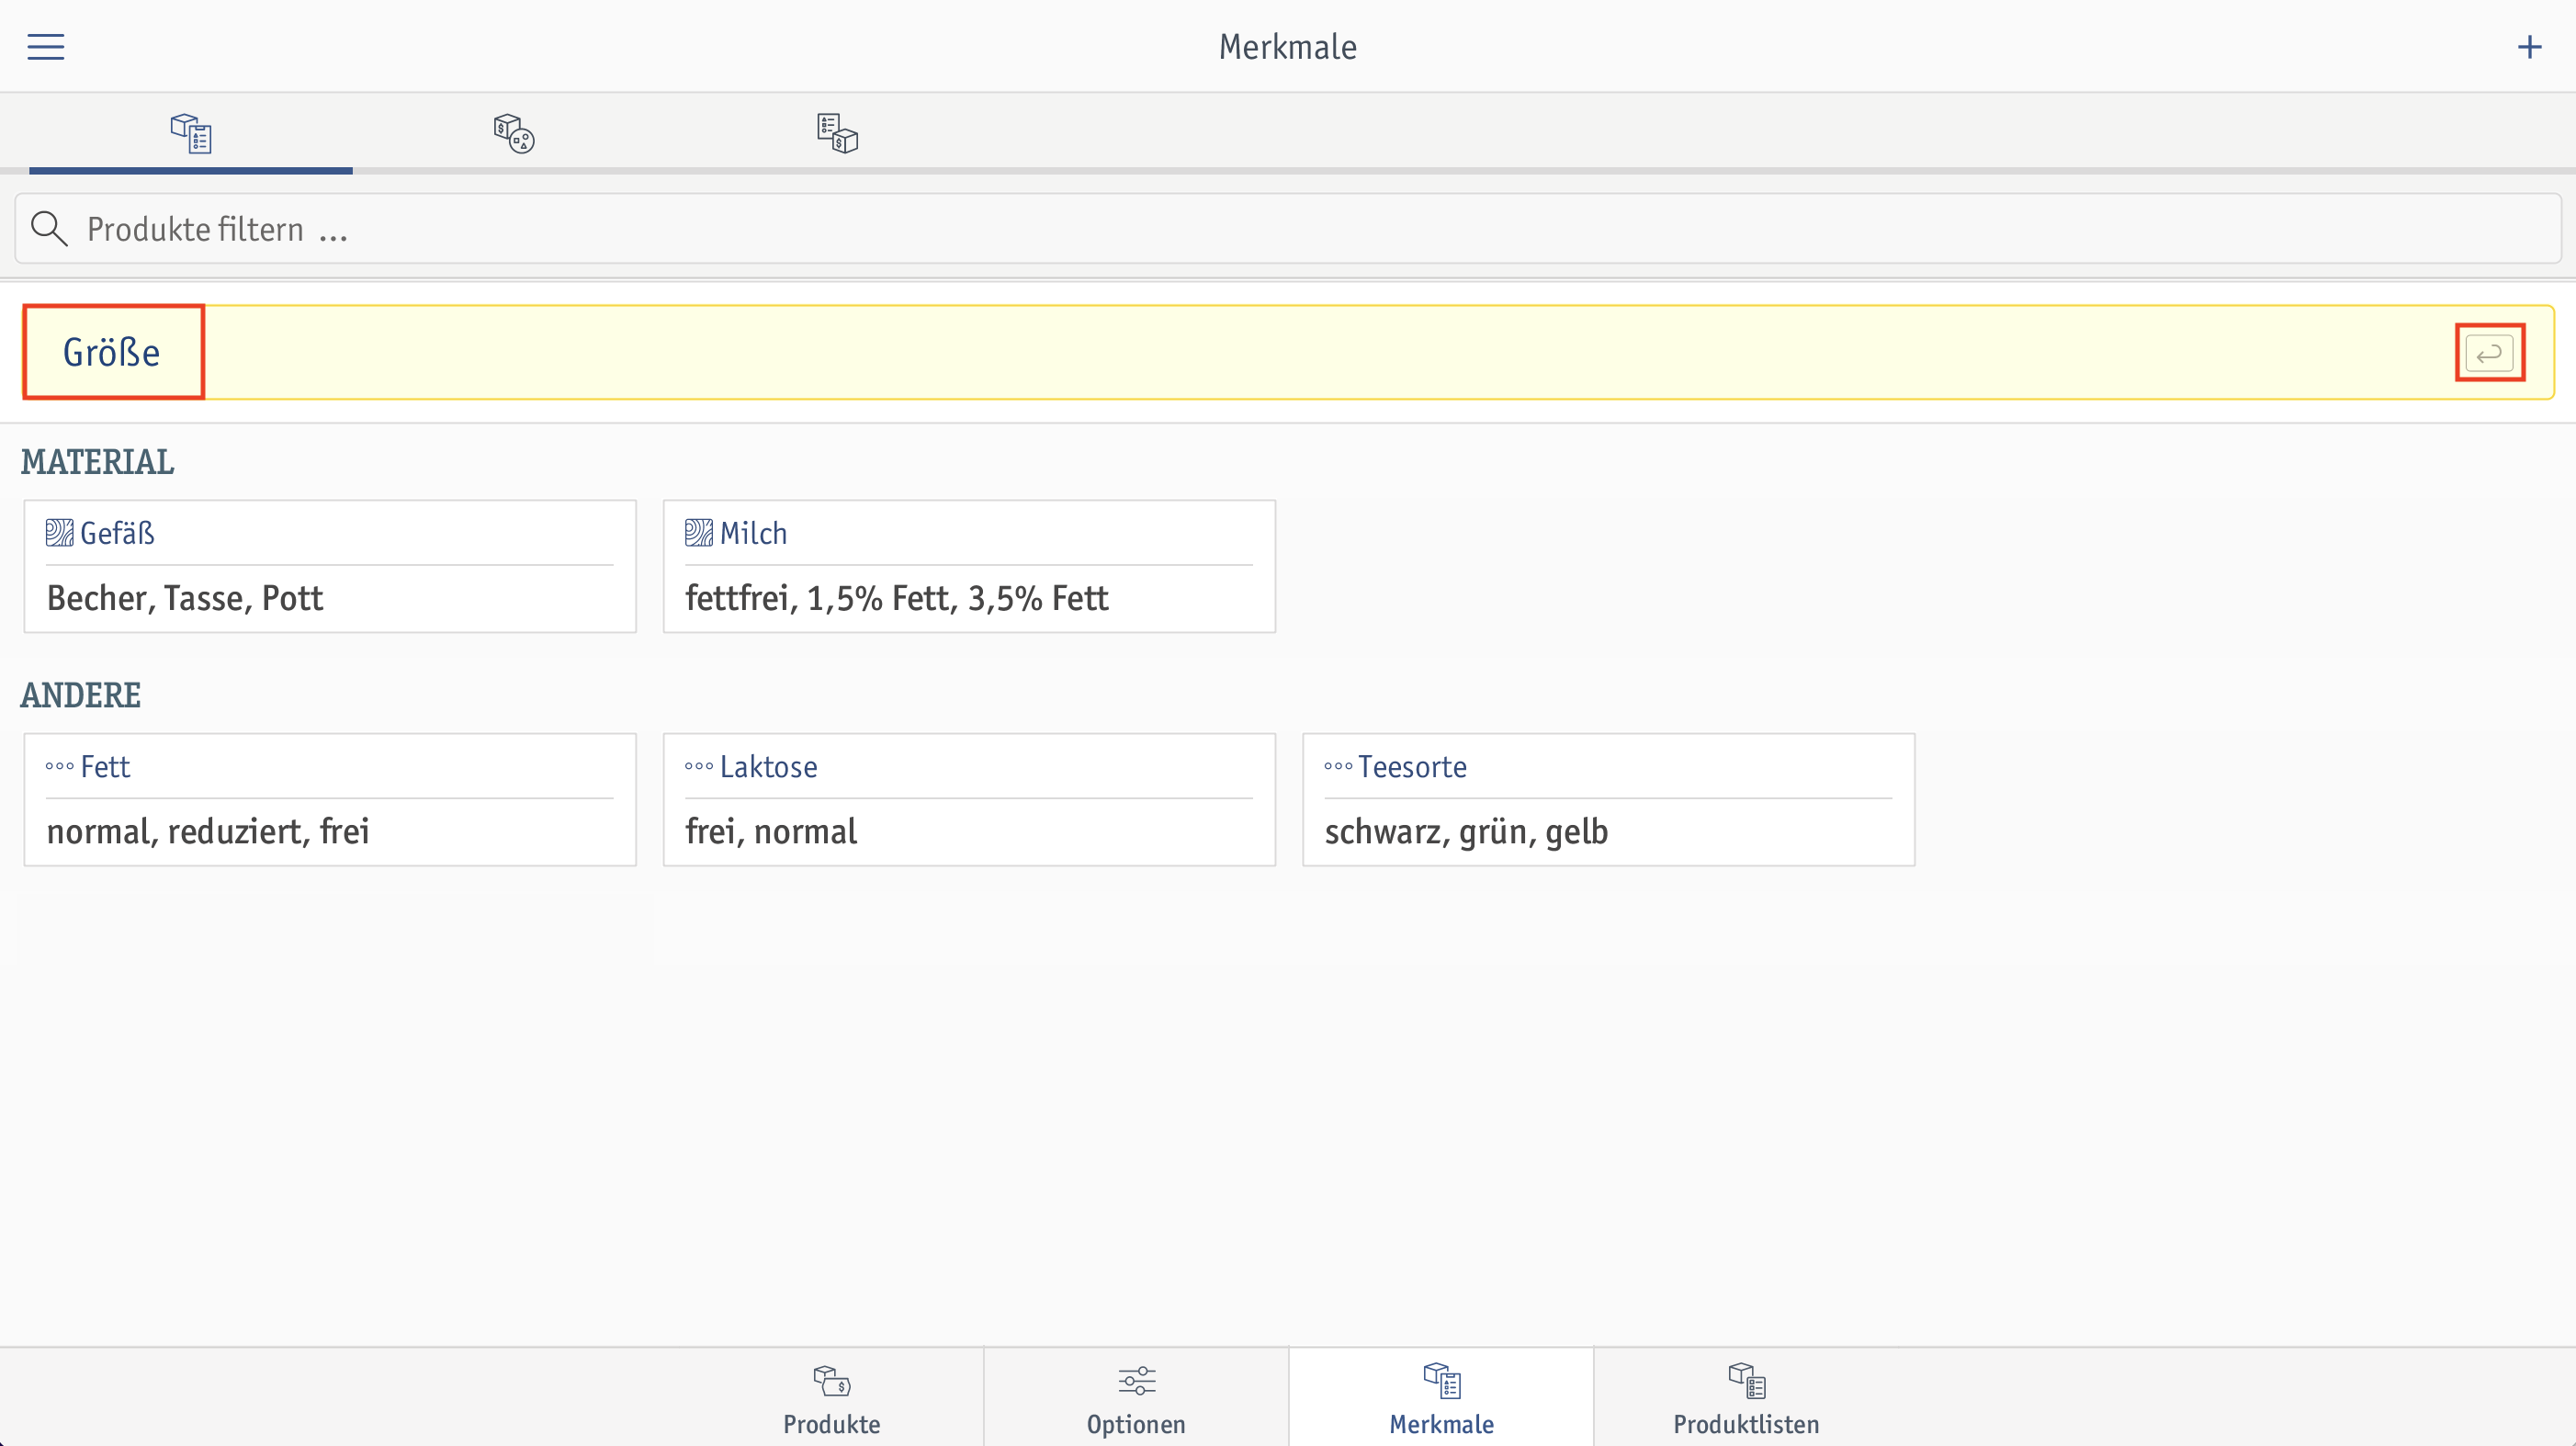Click the MATERIAL section heading
The image size is (2576, 1446).
pos(97,462)
